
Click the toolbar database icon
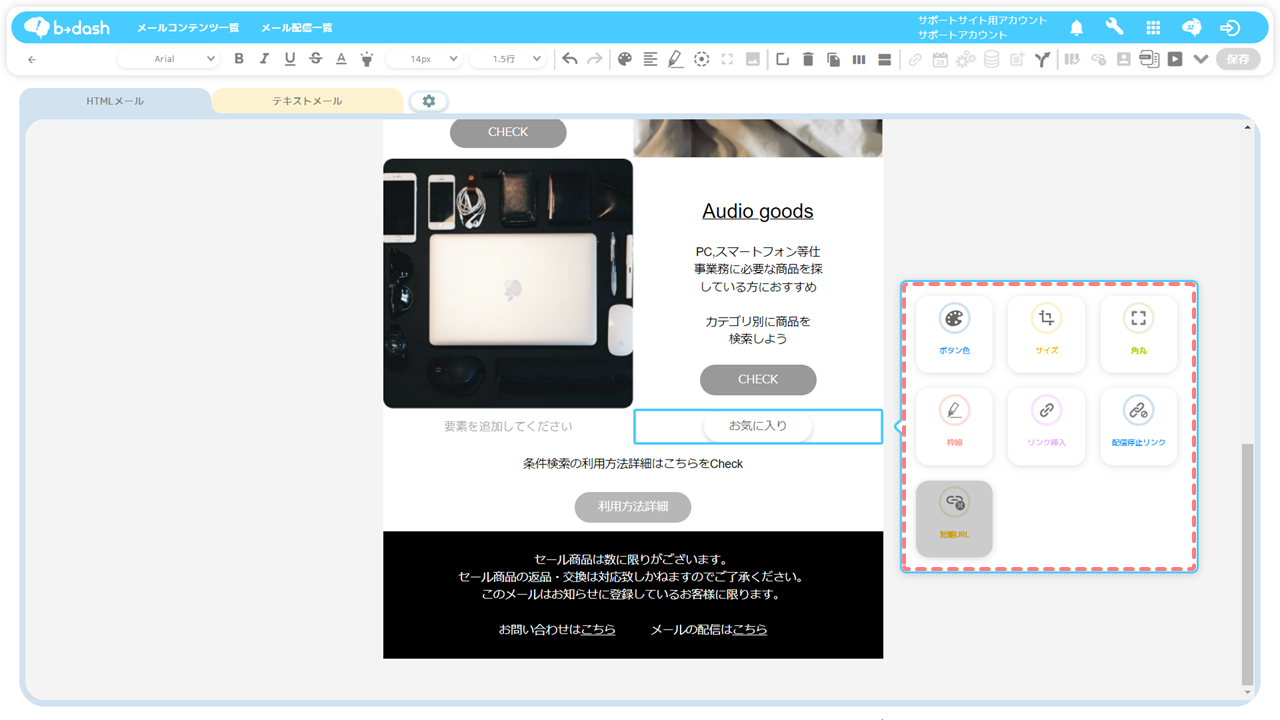click(991, 59)
